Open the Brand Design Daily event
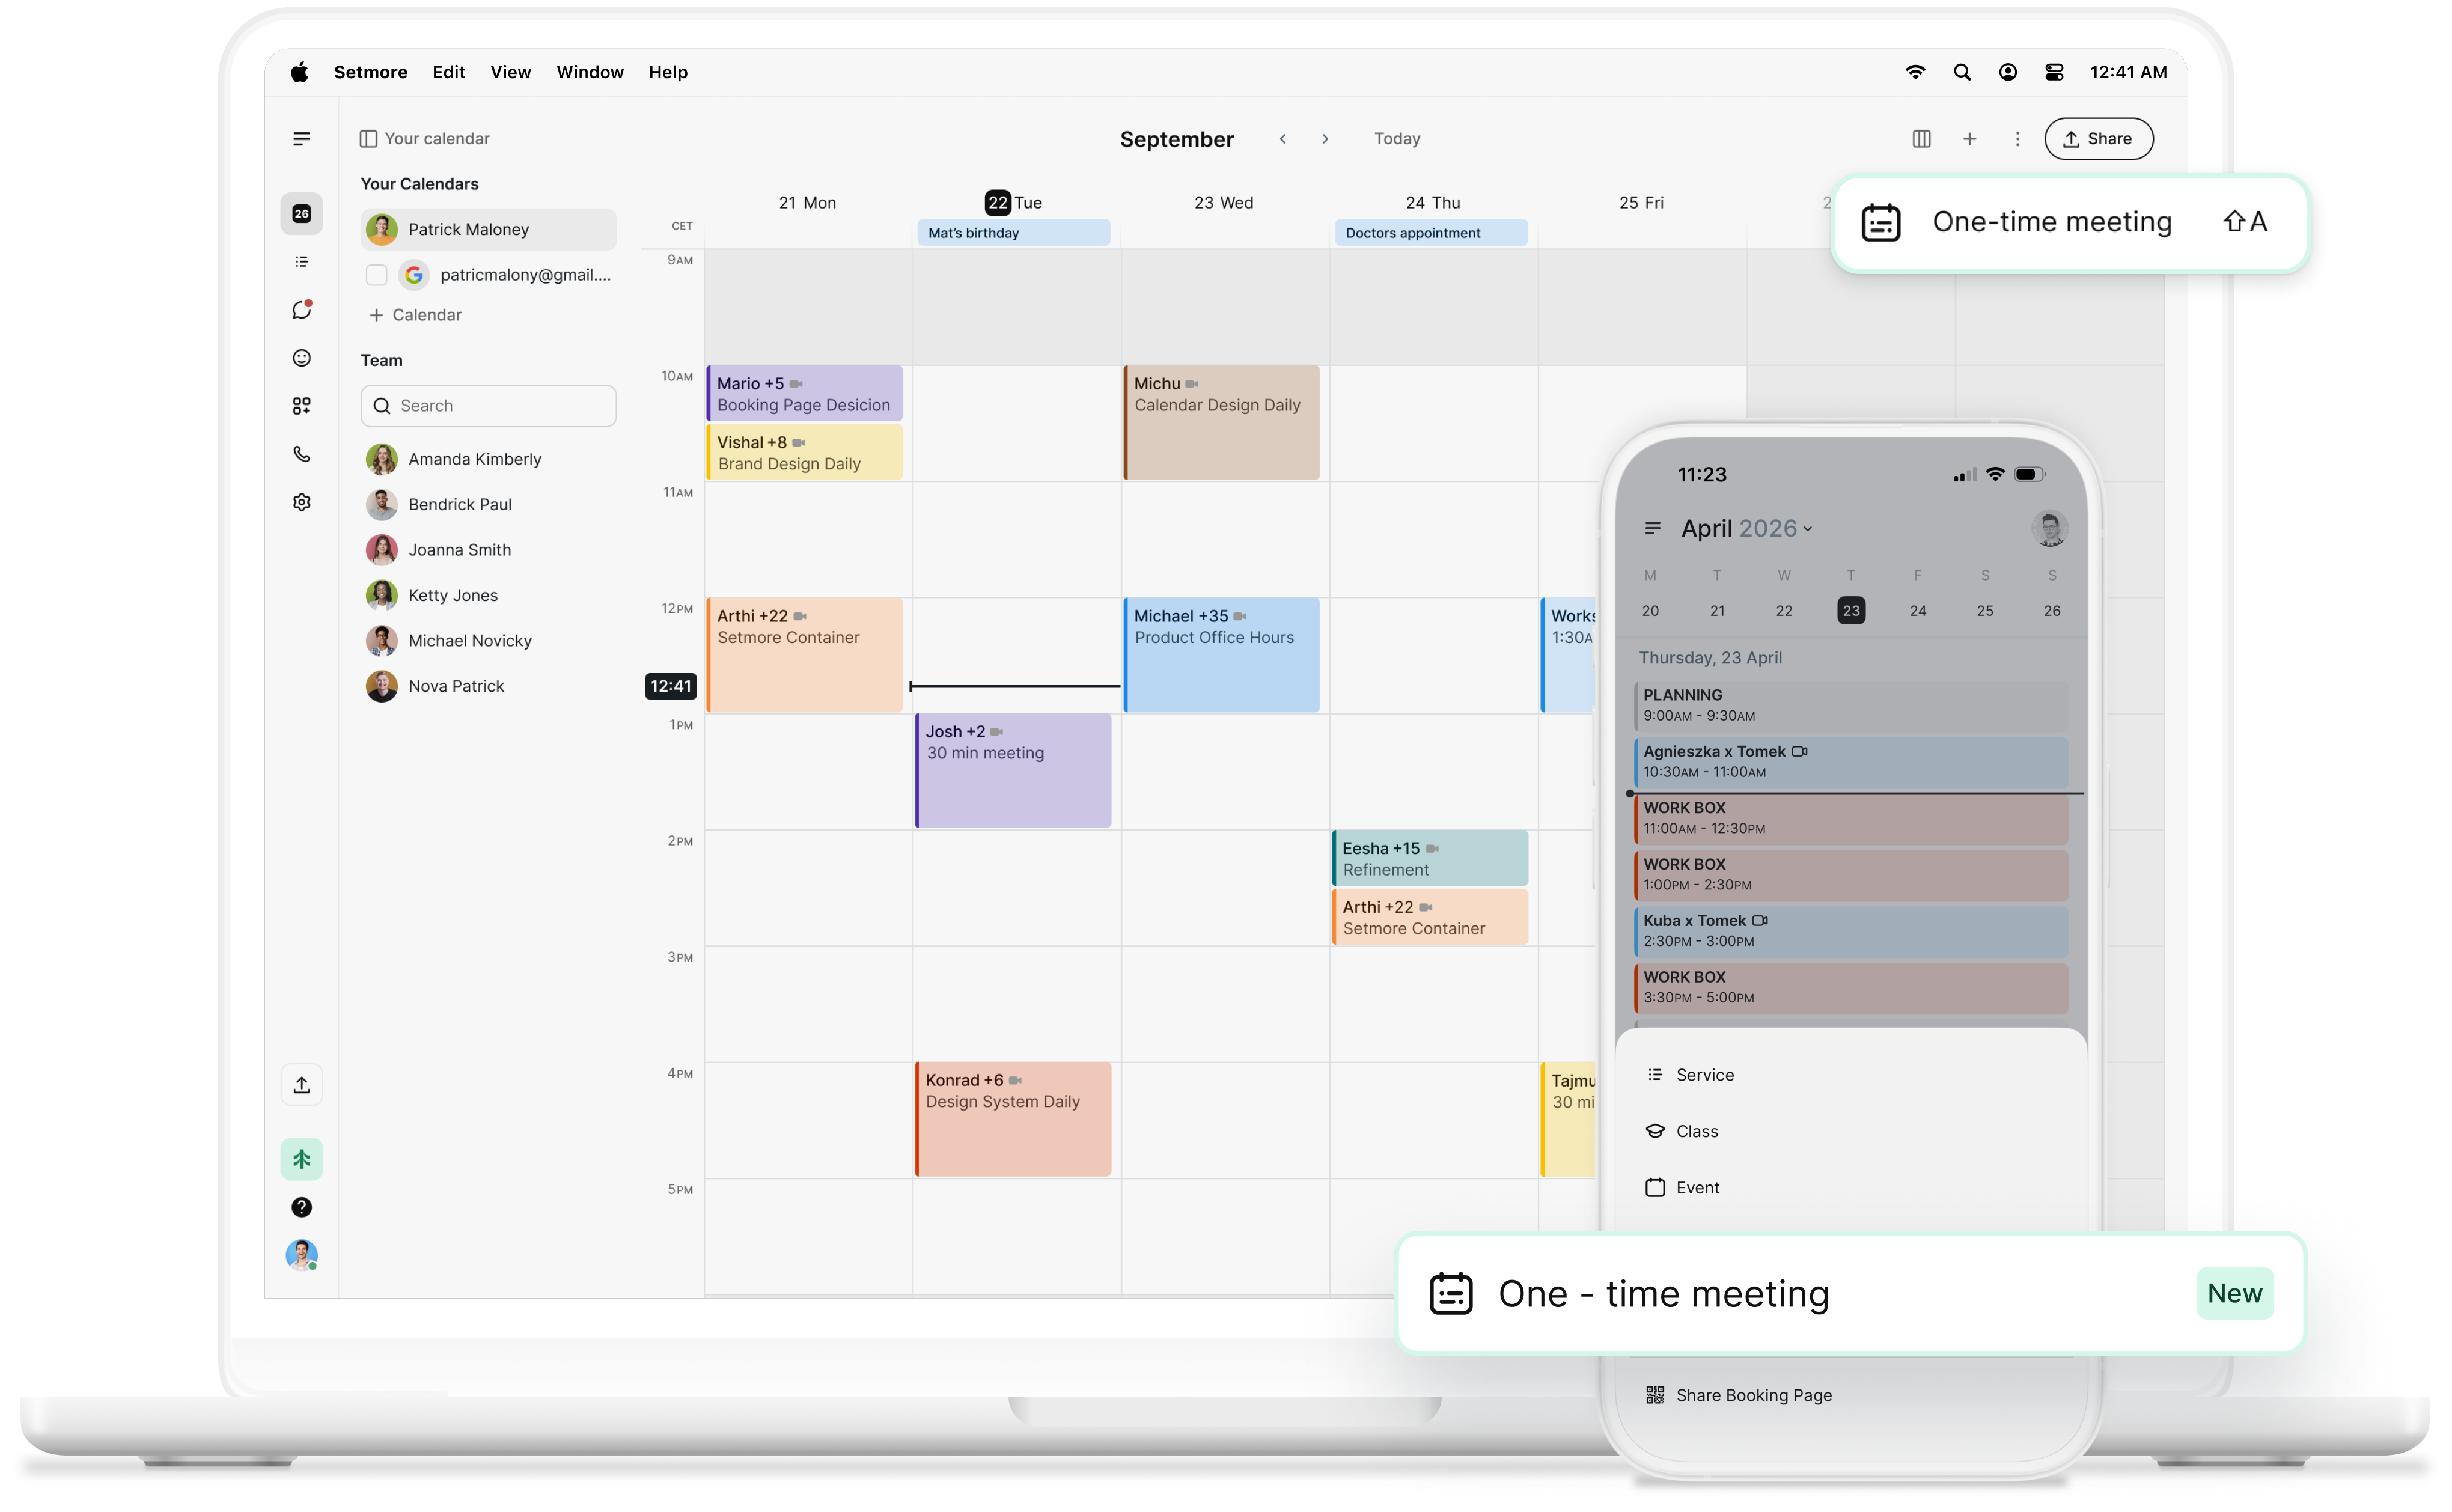Viewport: 2452px width, 1512px height. (x=804, y=453)
